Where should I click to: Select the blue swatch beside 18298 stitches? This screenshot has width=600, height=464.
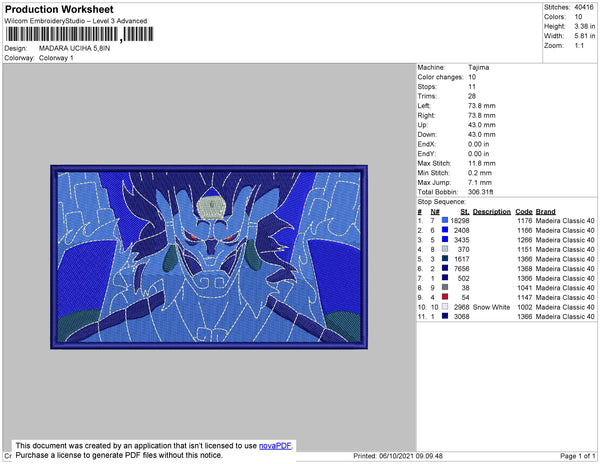click(445, 220)
